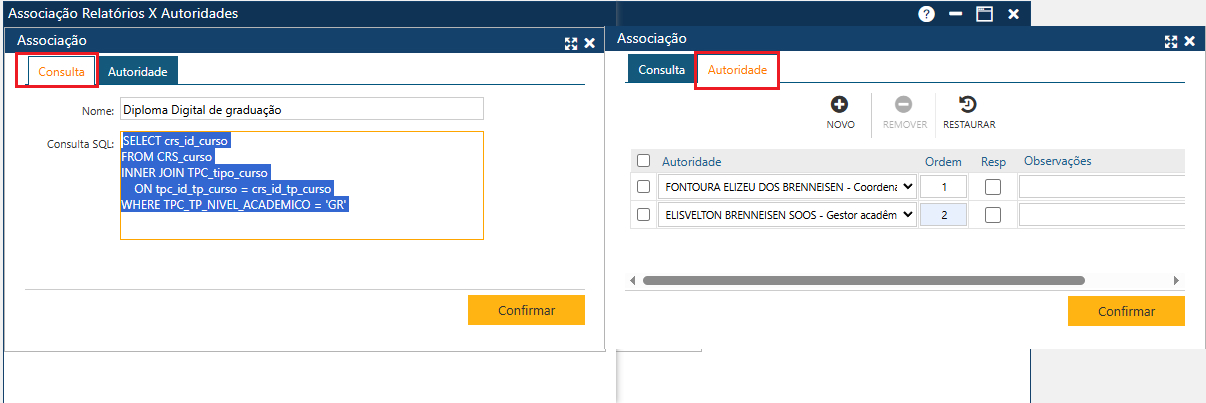Switch to the Consulta tab beside the highlighted Autoridade tab
This screenshot has width=1206, height=403.
(x=661, y=70)
